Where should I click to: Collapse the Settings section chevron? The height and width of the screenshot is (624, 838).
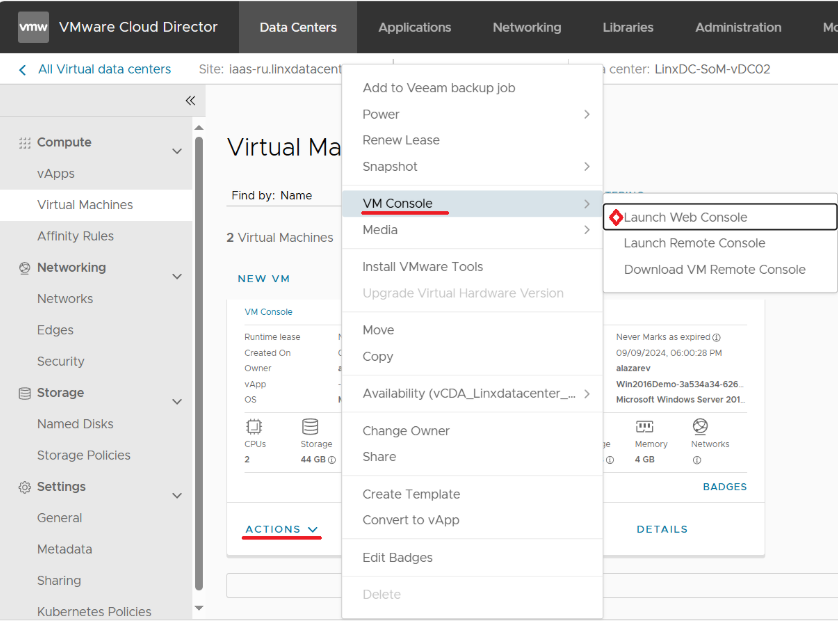click(x=177, y=496)
